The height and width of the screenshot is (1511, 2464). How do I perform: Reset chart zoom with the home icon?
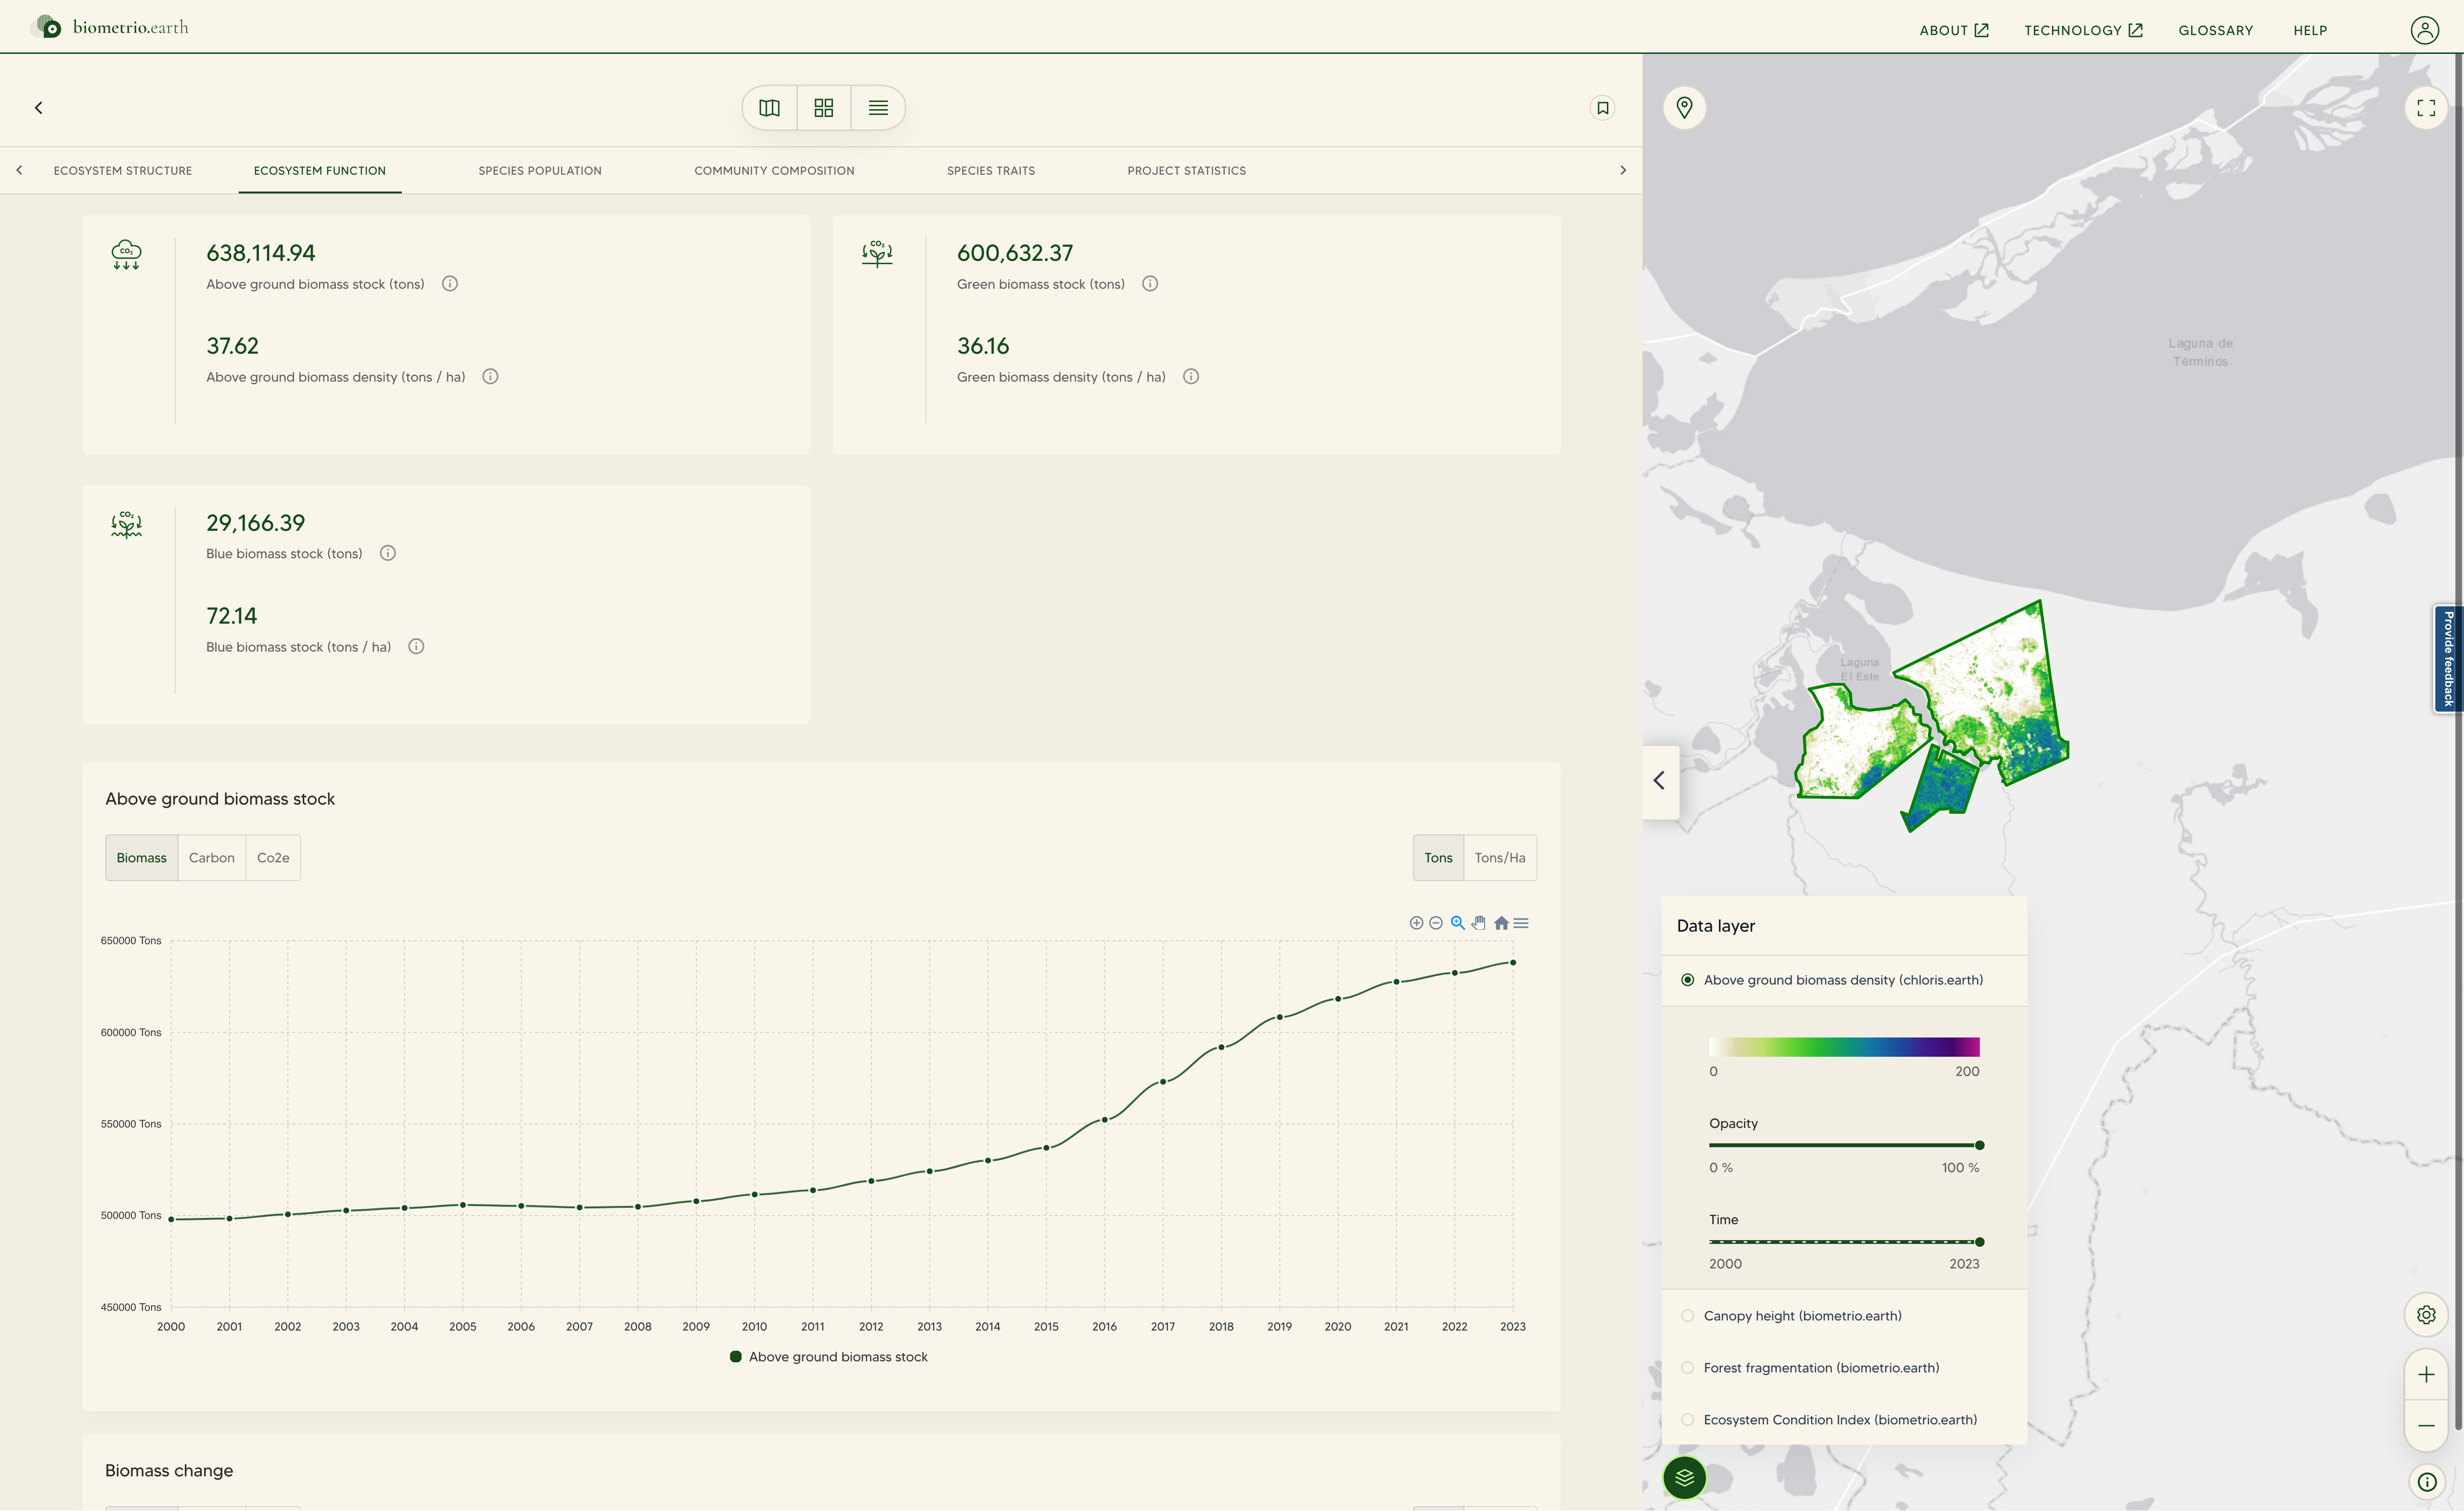click(1501, 923)
